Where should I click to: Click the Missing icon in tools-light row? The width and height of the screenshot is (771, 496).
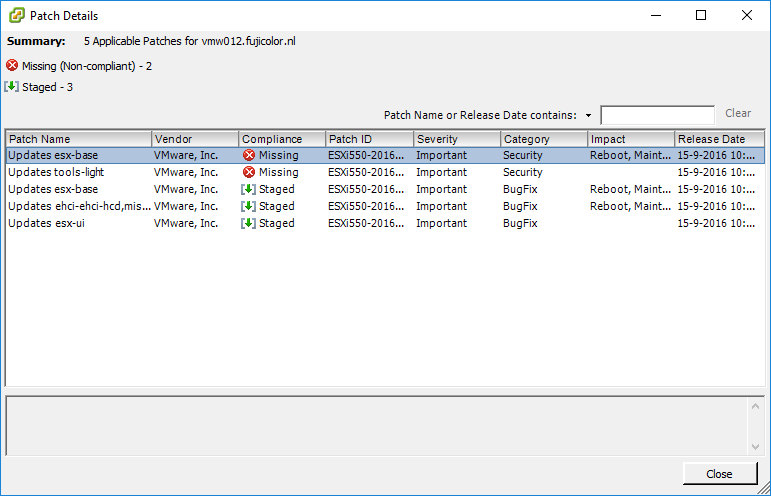point(249,172)
